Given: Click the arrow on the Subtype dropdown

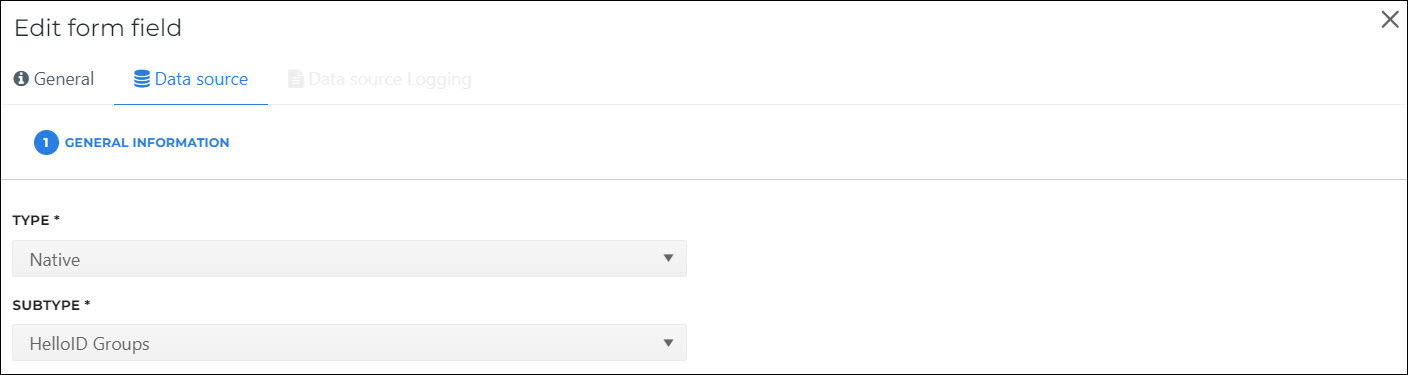Looking at the screenshot, I should [668, 343].
